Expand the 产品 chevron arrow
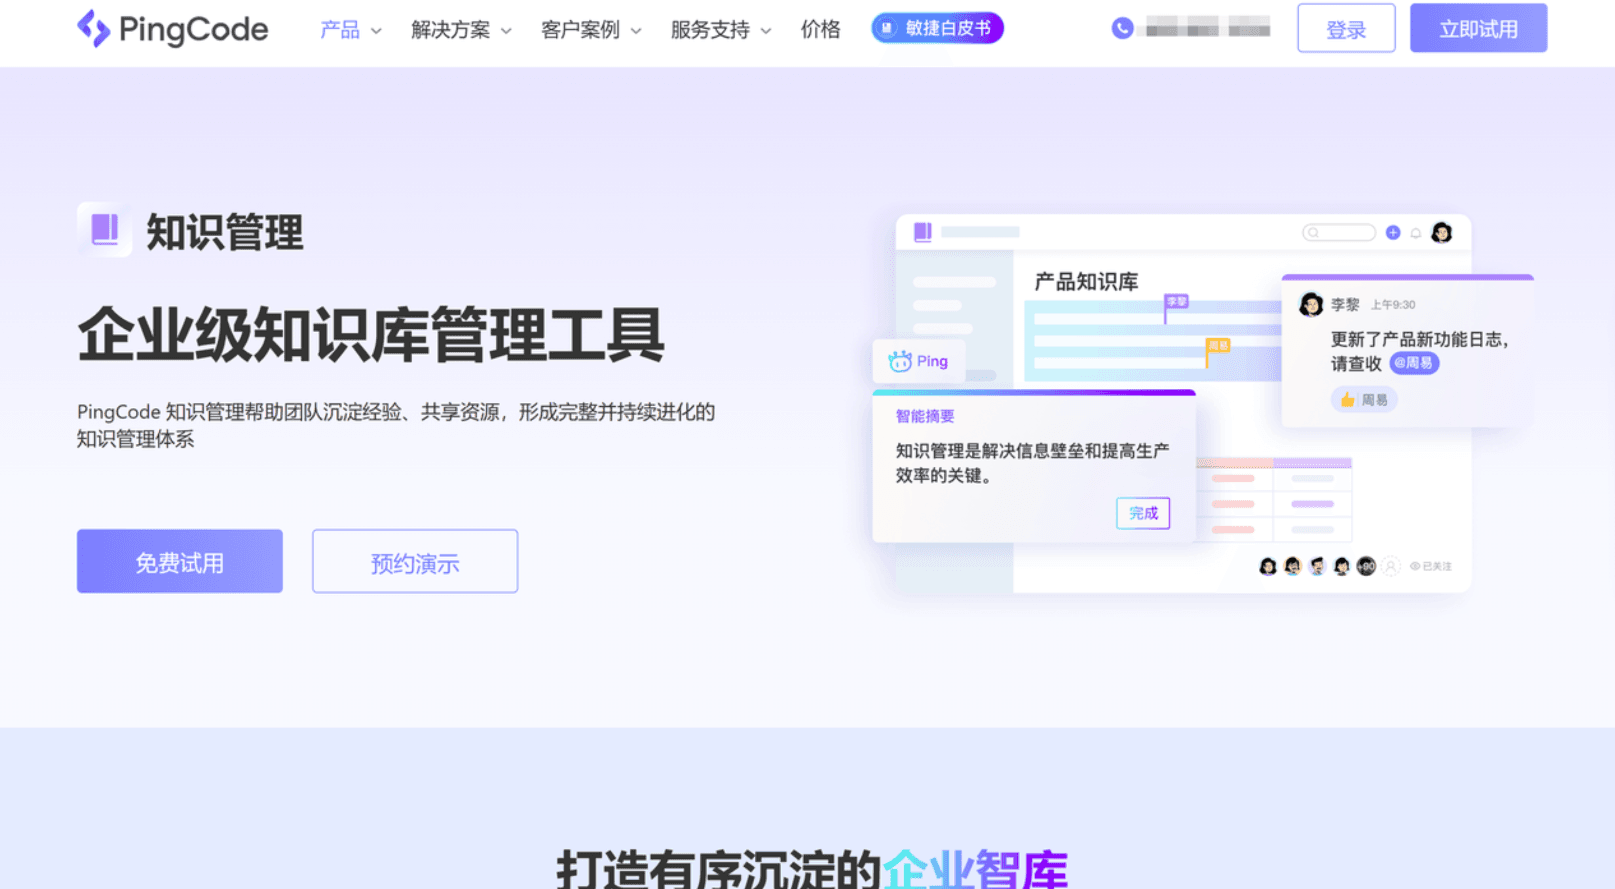Screen dimensions: 1615x889 tap(376, 31)
